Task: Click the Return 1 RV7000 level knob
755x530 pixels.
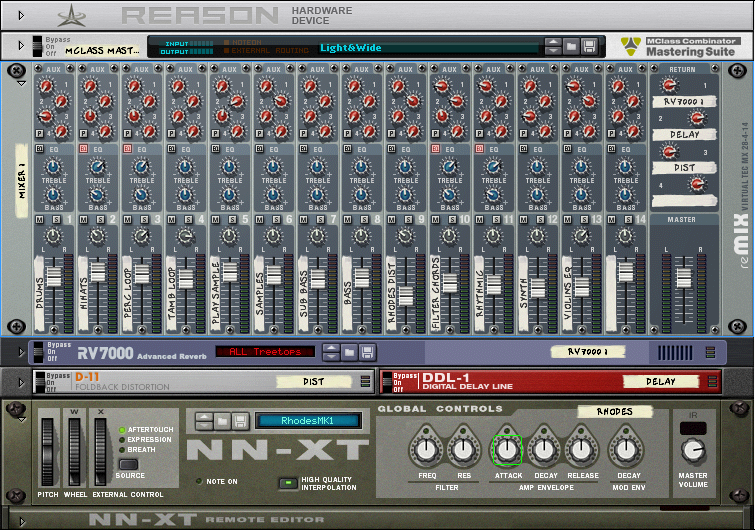Action: click(669, 85)
